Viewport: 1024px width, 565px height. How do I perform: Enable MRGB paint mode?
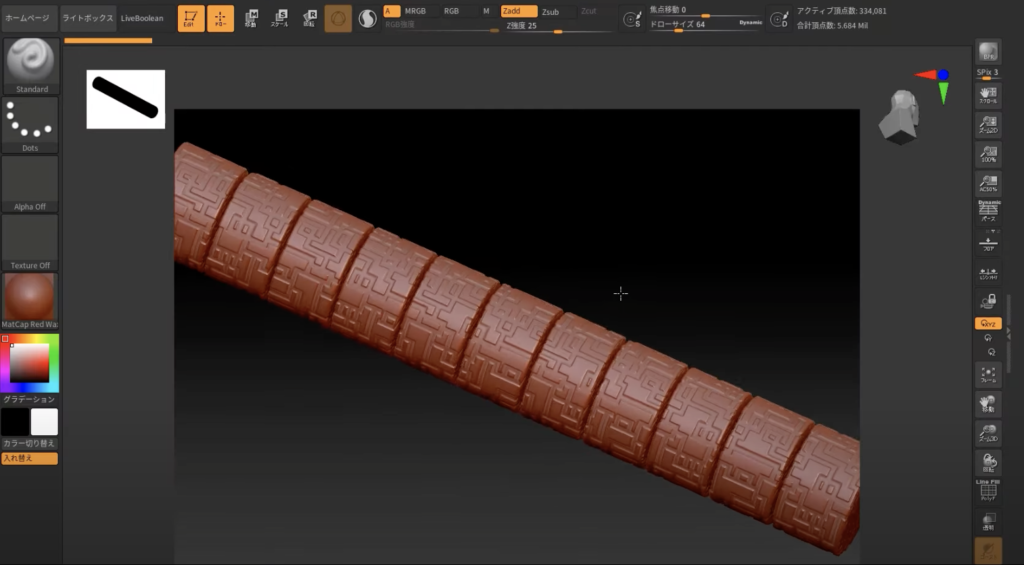pyautogui.click(x=415, y=11)
